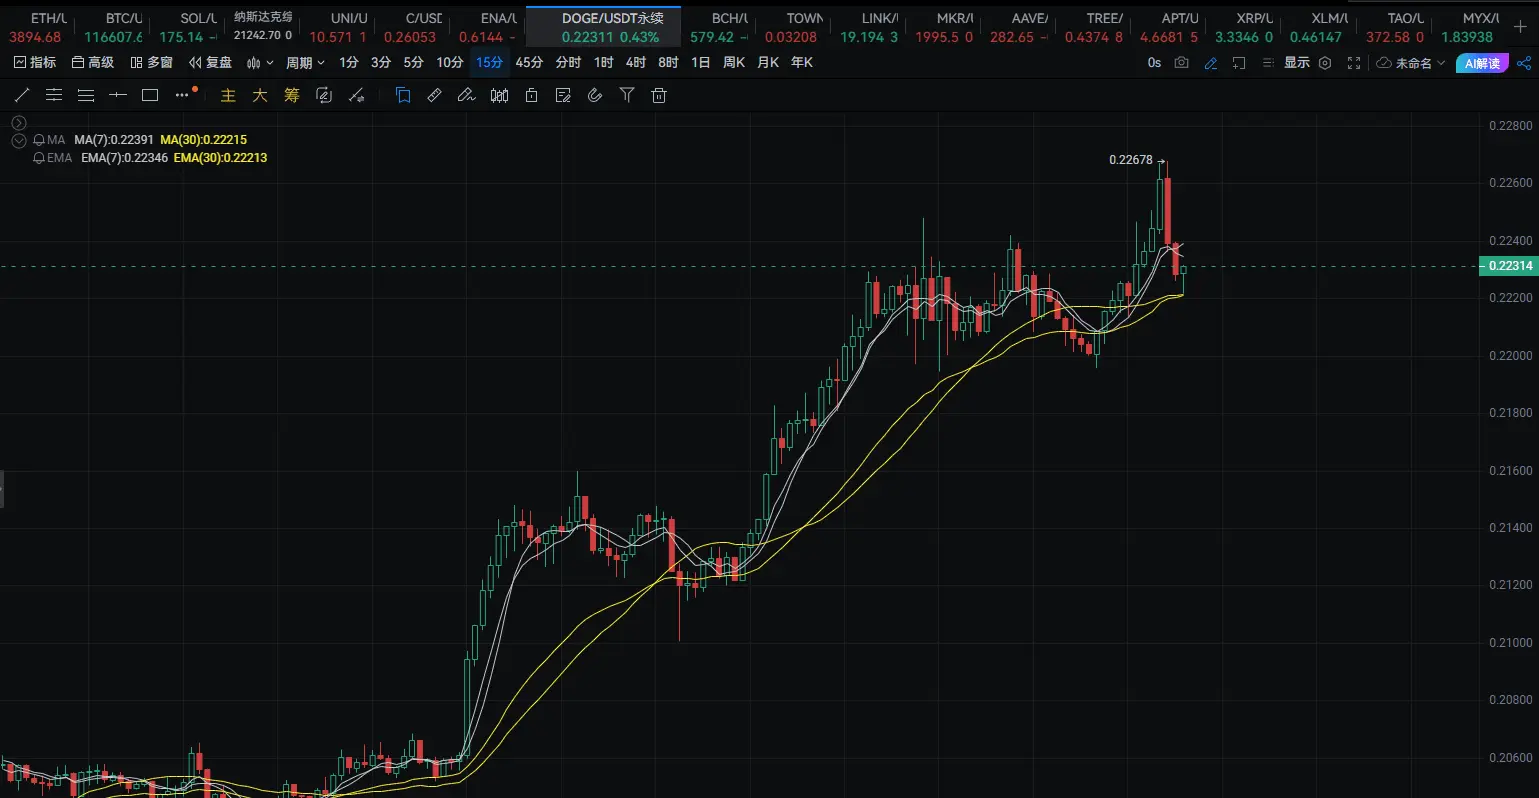The image size is (1539, 798).
Task: Click the looped edit drawing icon
Action: (x=324, y=95)
